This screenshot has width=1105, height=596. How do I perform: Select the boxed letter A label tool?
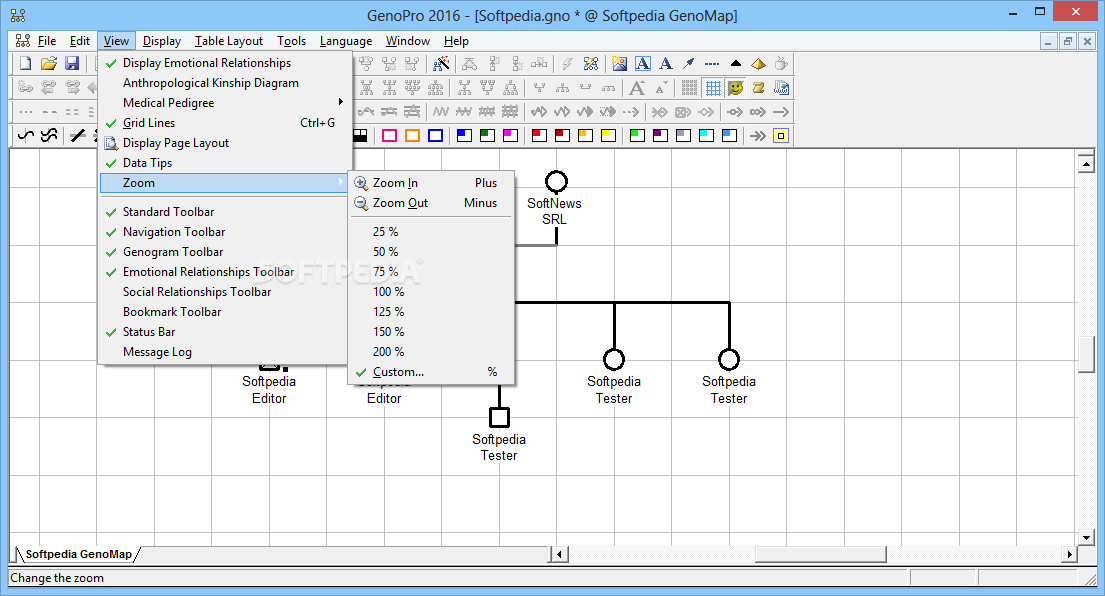pyautogui.click(x=643, y=64)
